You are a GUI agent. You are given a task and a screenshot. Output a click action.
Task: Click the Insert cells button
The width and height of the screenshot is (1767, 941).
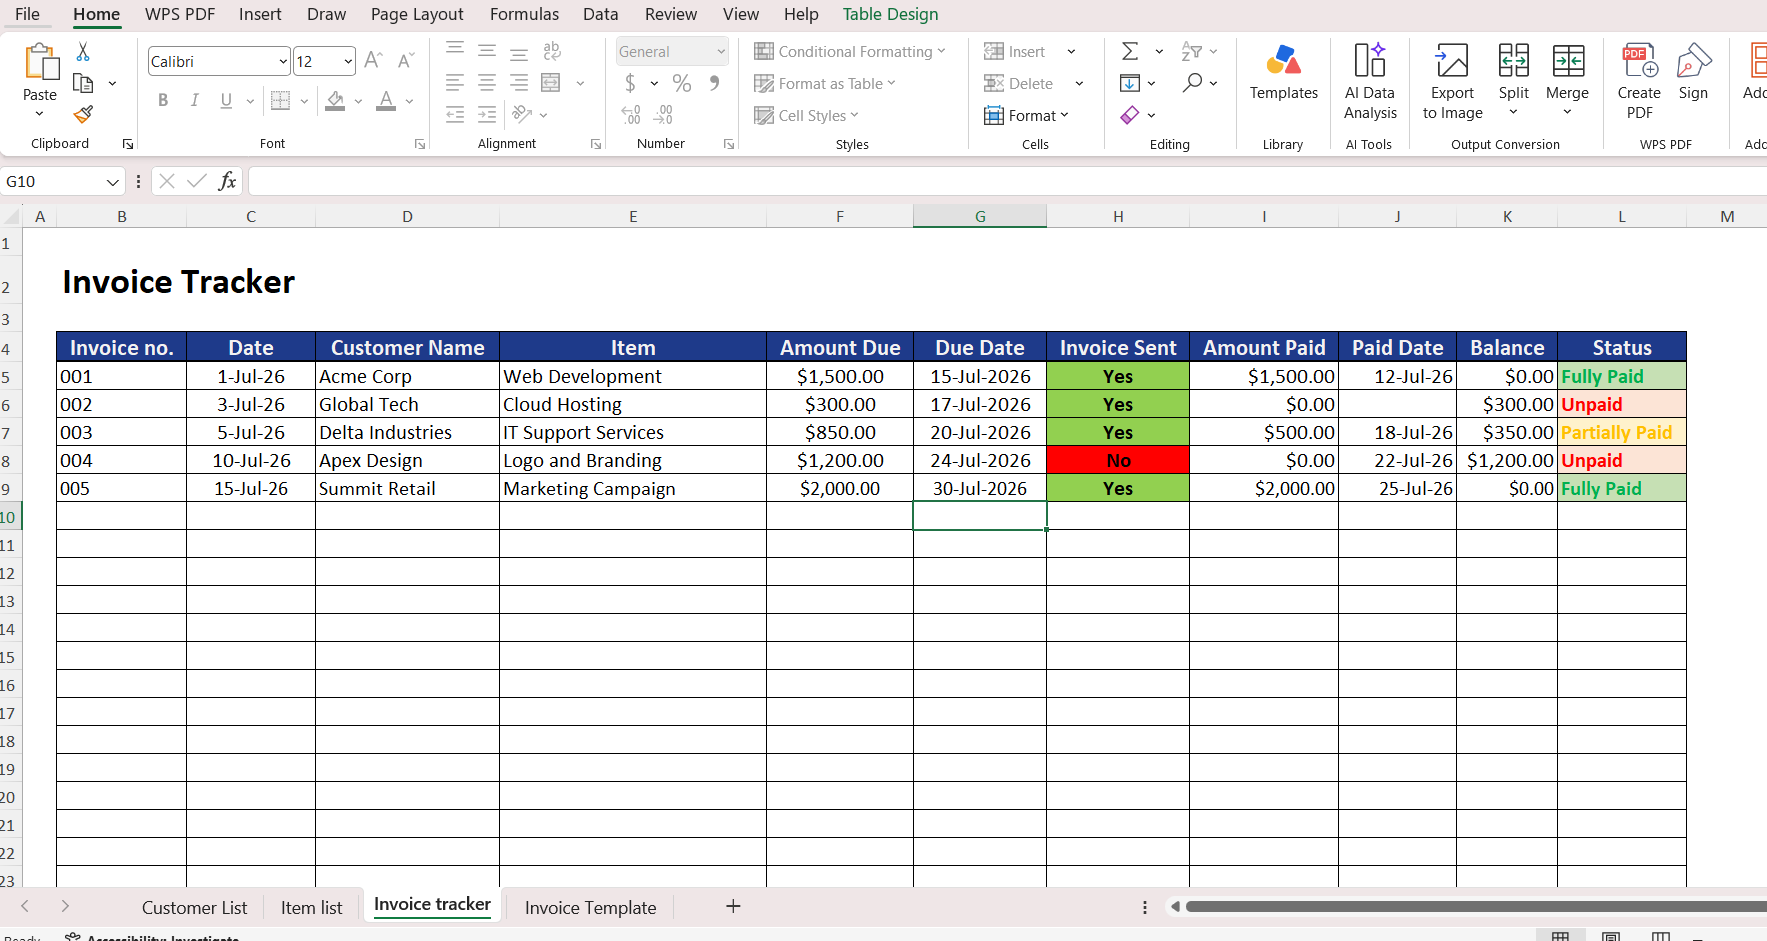1014,51
